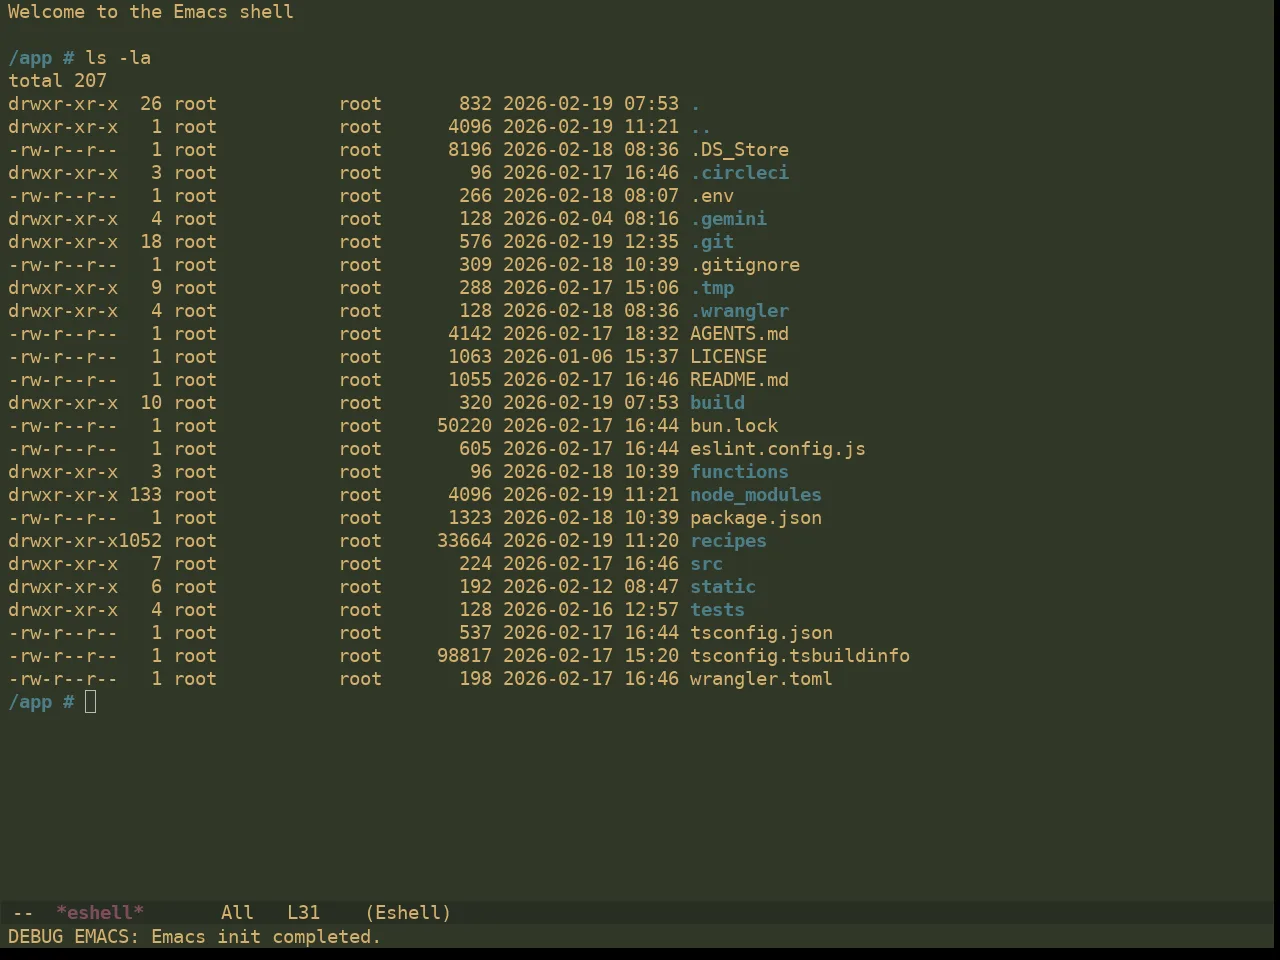Click the node_modules directory name
The height and width of the screenshot is (960, 1280).
(756, 495)
